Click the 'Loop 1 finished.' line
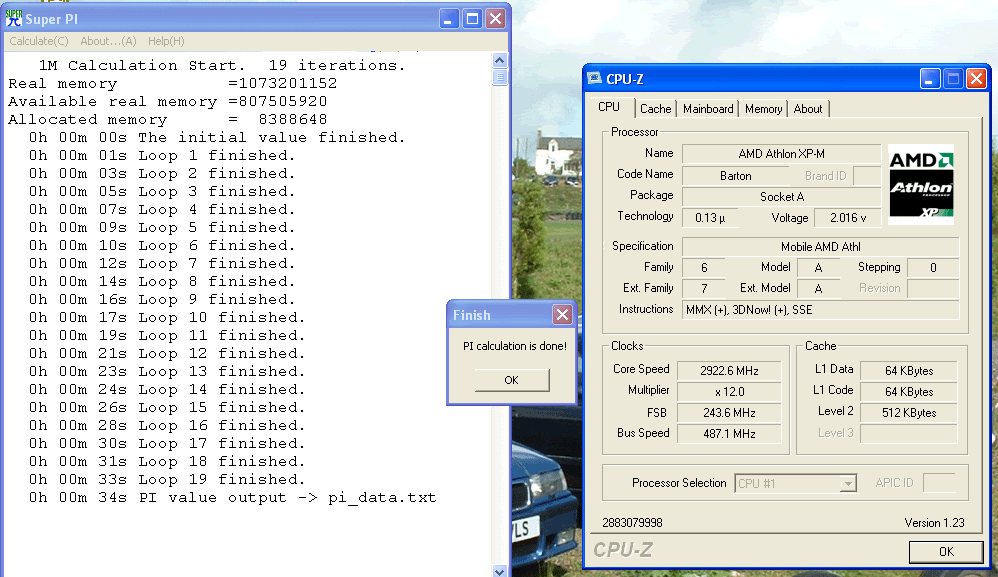This screenshot has width=998, height=577. [x=162, y=155]
